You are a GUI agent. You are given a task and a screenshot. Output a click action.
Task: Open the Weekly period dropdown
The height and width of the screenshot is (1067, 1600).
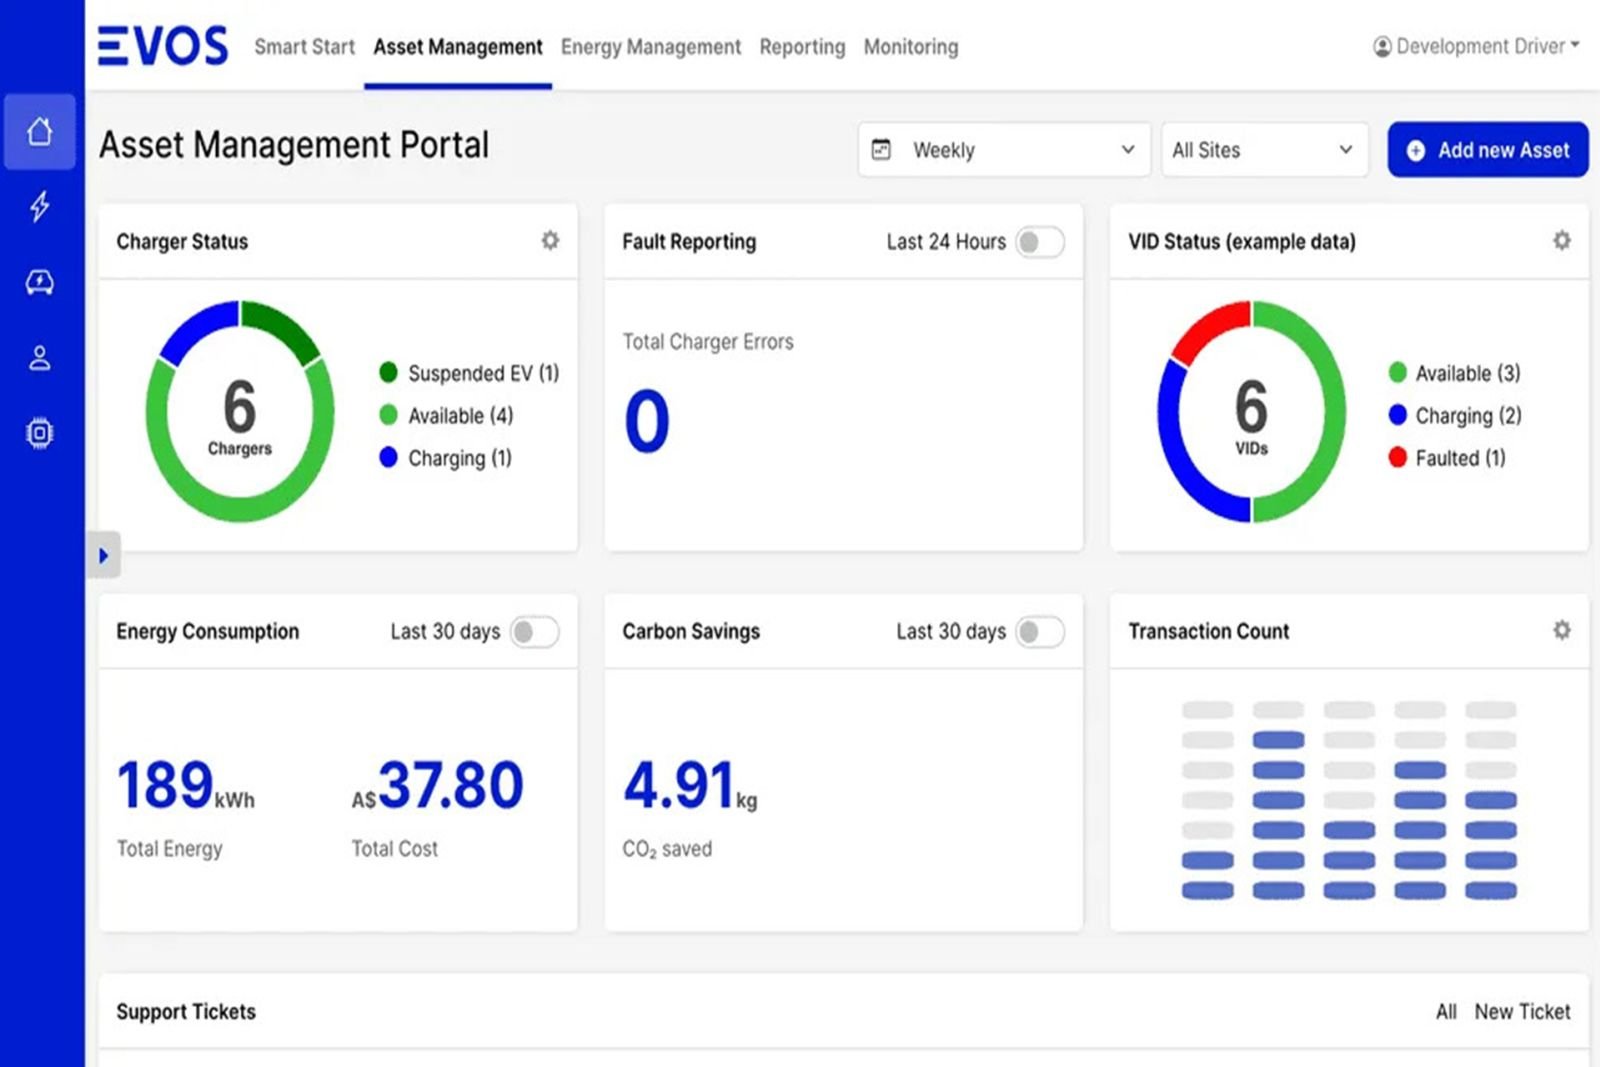pos(1003,150)
